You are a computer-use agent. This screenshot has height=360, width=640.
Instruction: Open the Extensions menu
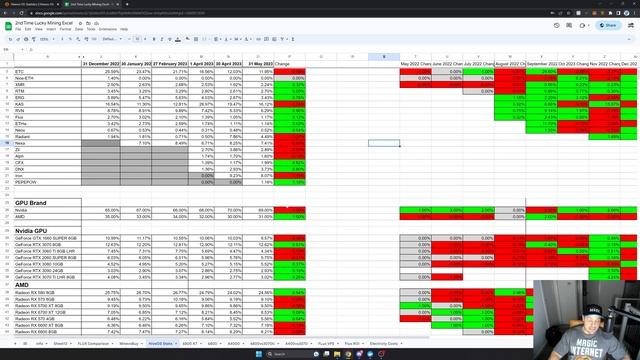point(108,29)
